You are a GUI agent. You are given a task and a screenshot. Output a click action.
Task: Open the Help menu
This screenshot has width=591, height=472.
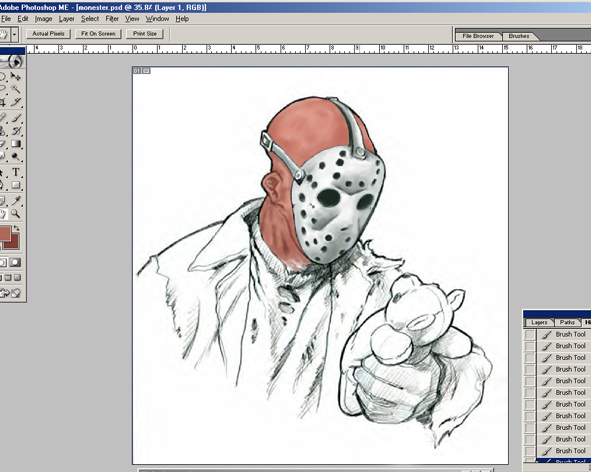coord(182,18)
